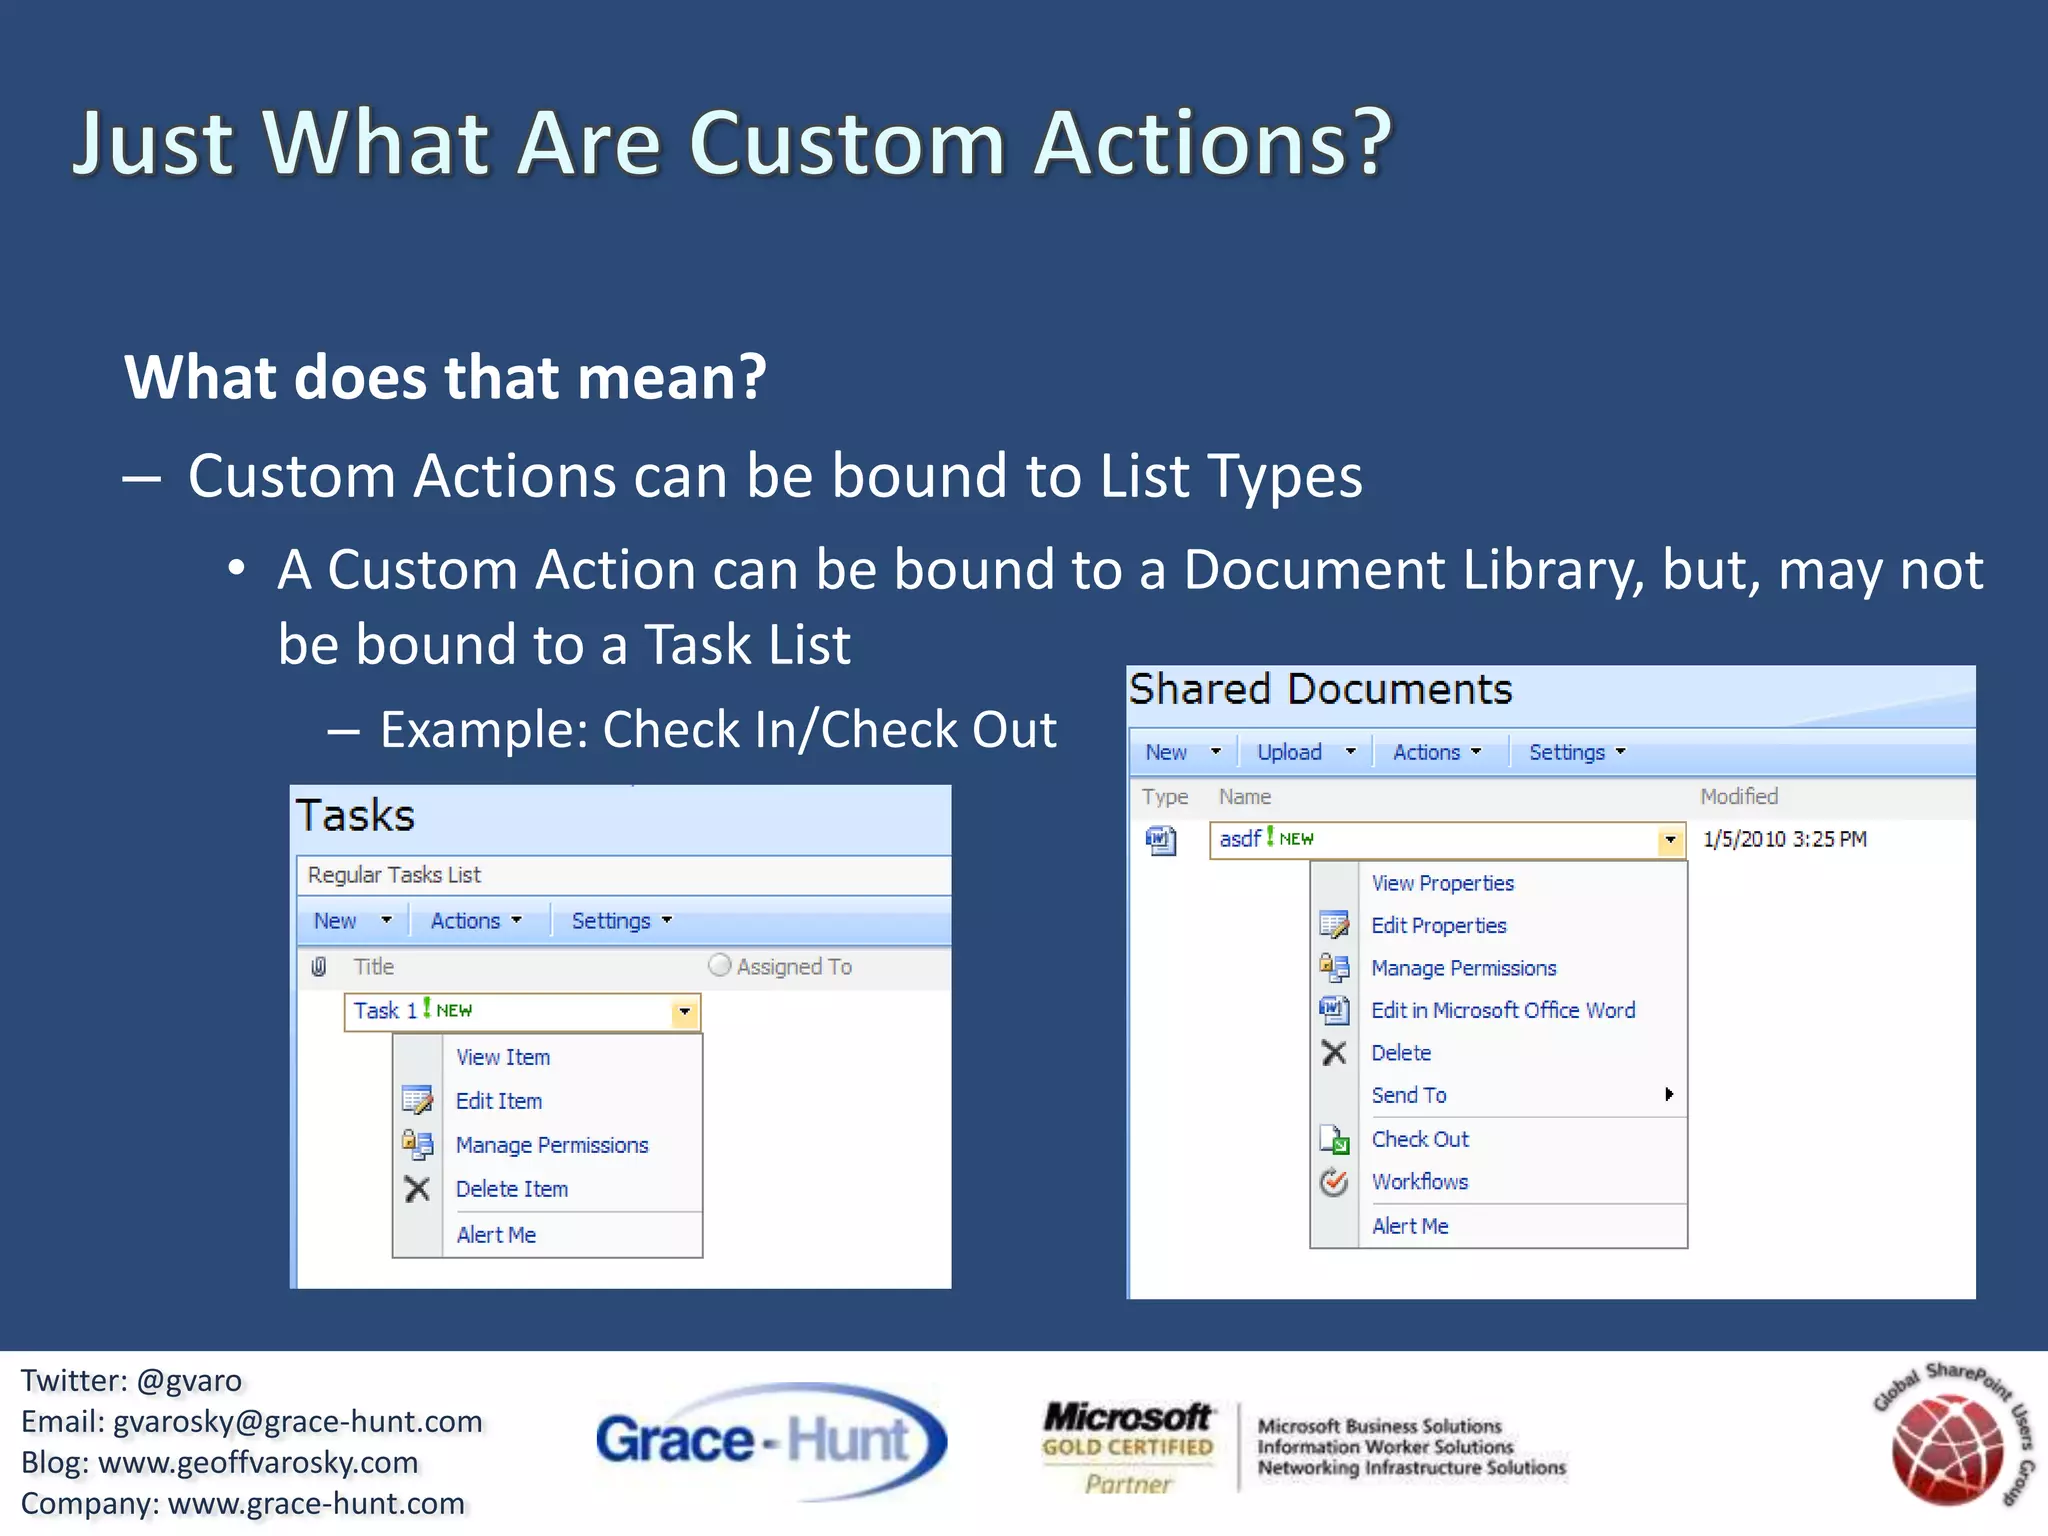Click the Modified column header

pos(1739,797)
